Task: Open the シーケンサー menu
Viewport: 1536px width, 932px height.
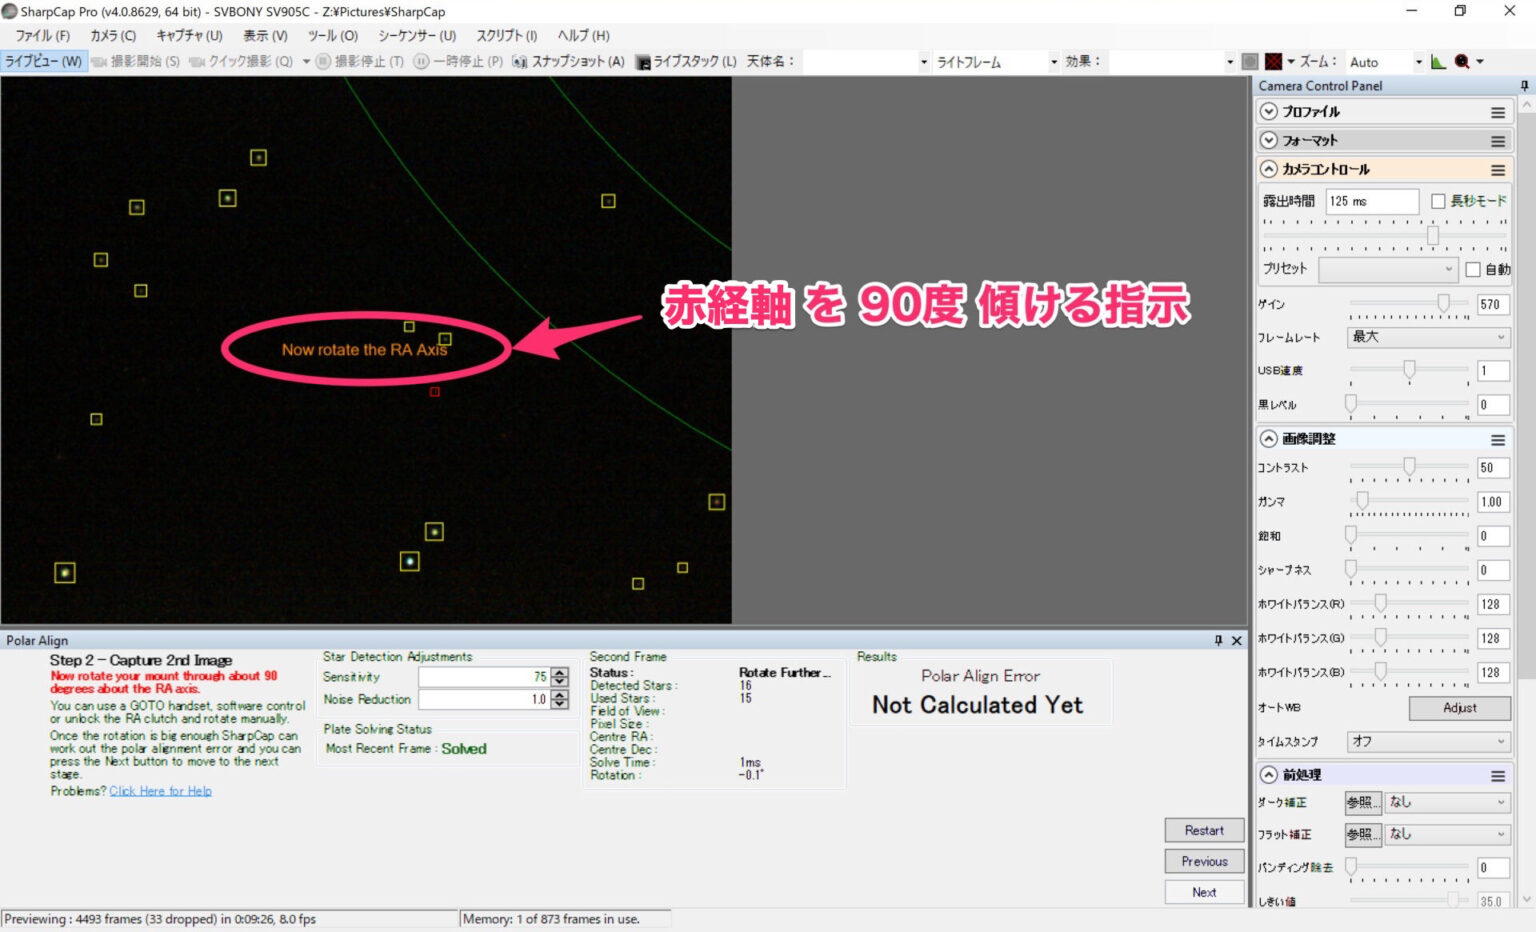Action: [416, 35]
